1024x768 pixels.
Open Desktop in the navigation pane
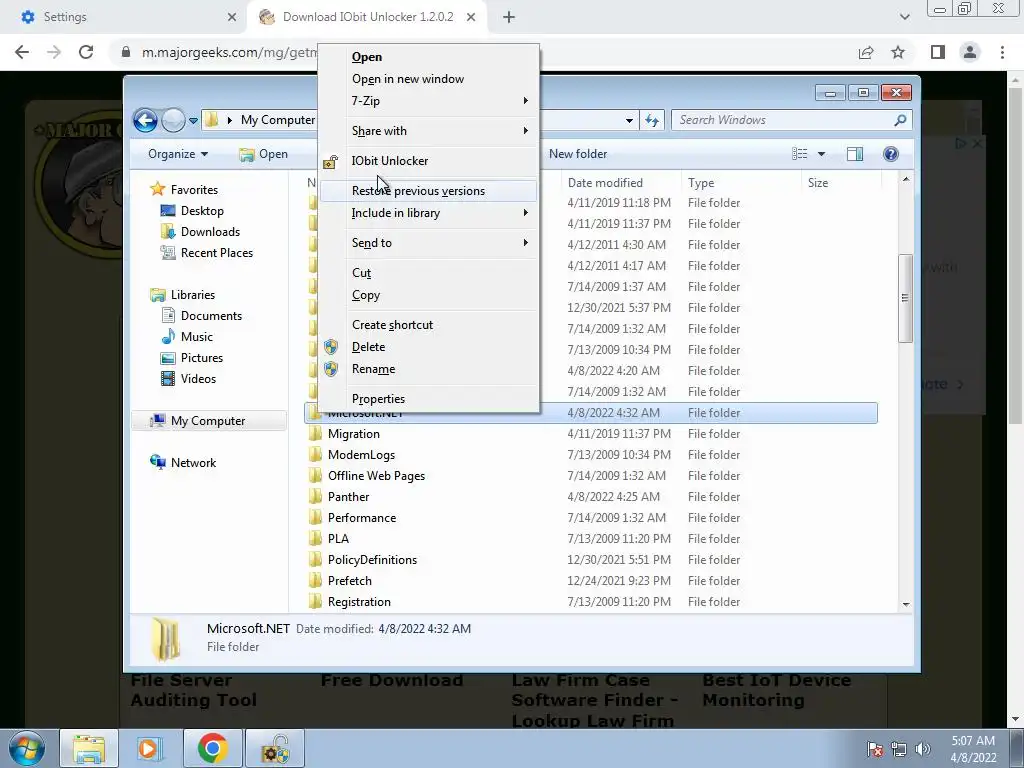[193, 211]
